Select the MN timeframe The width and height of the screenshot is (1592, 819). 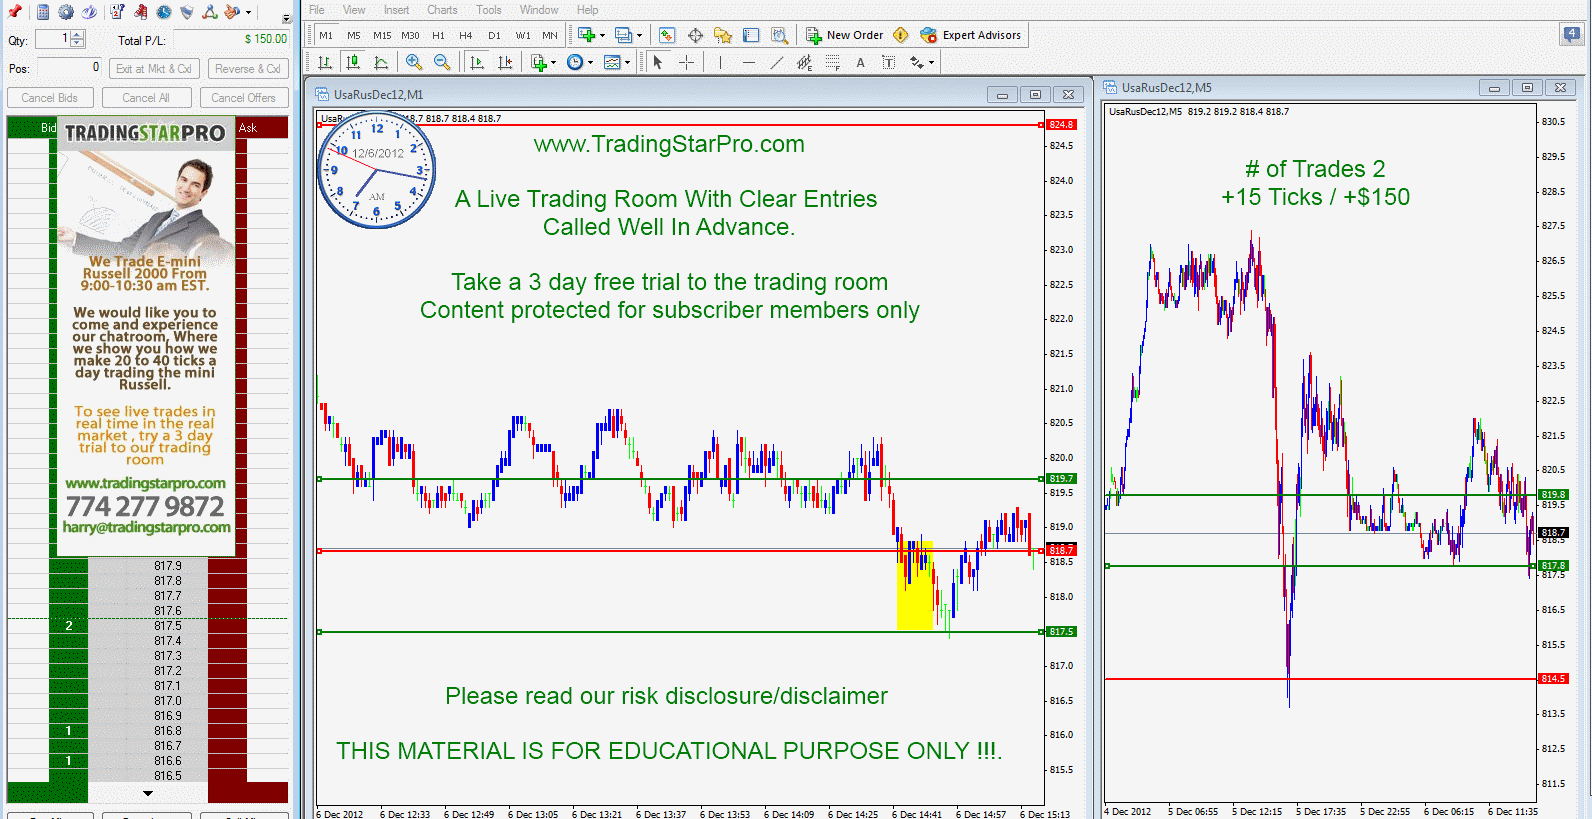550,35
